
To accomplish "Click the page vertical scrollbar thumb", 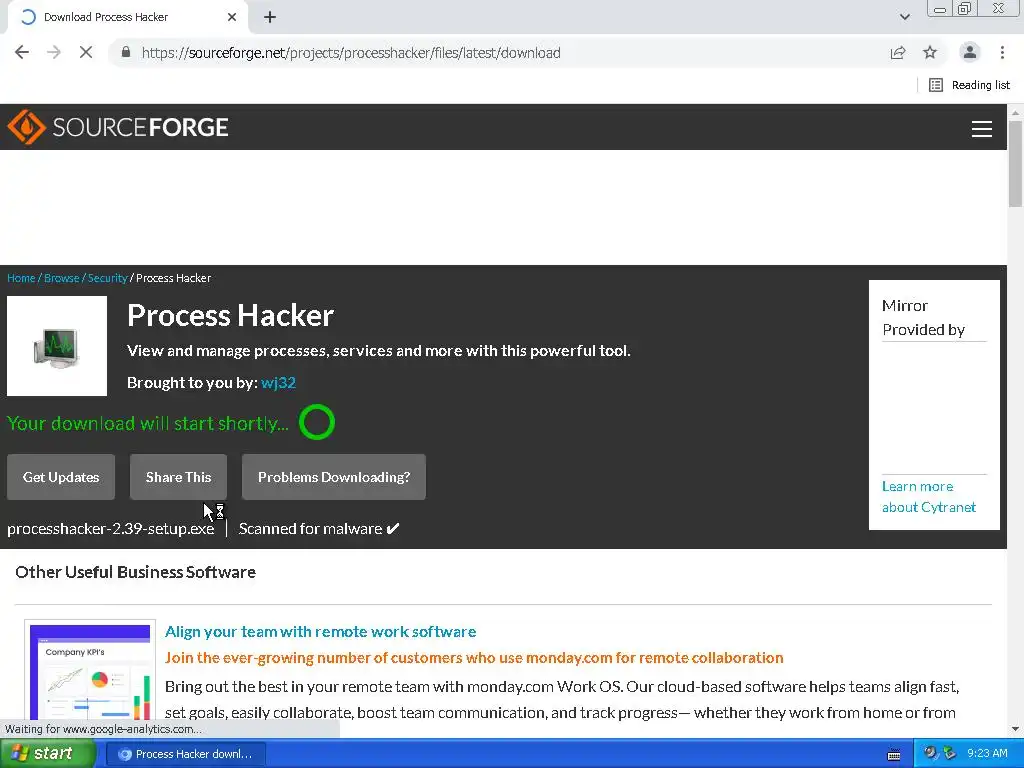I will pos(1015,163).
